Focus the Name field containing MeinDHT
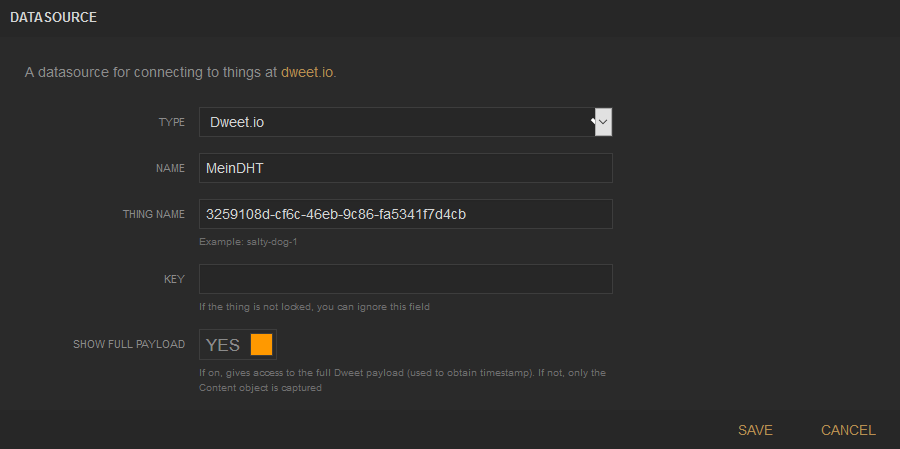This screenshot has width=900, height=449. click(405, 168)
